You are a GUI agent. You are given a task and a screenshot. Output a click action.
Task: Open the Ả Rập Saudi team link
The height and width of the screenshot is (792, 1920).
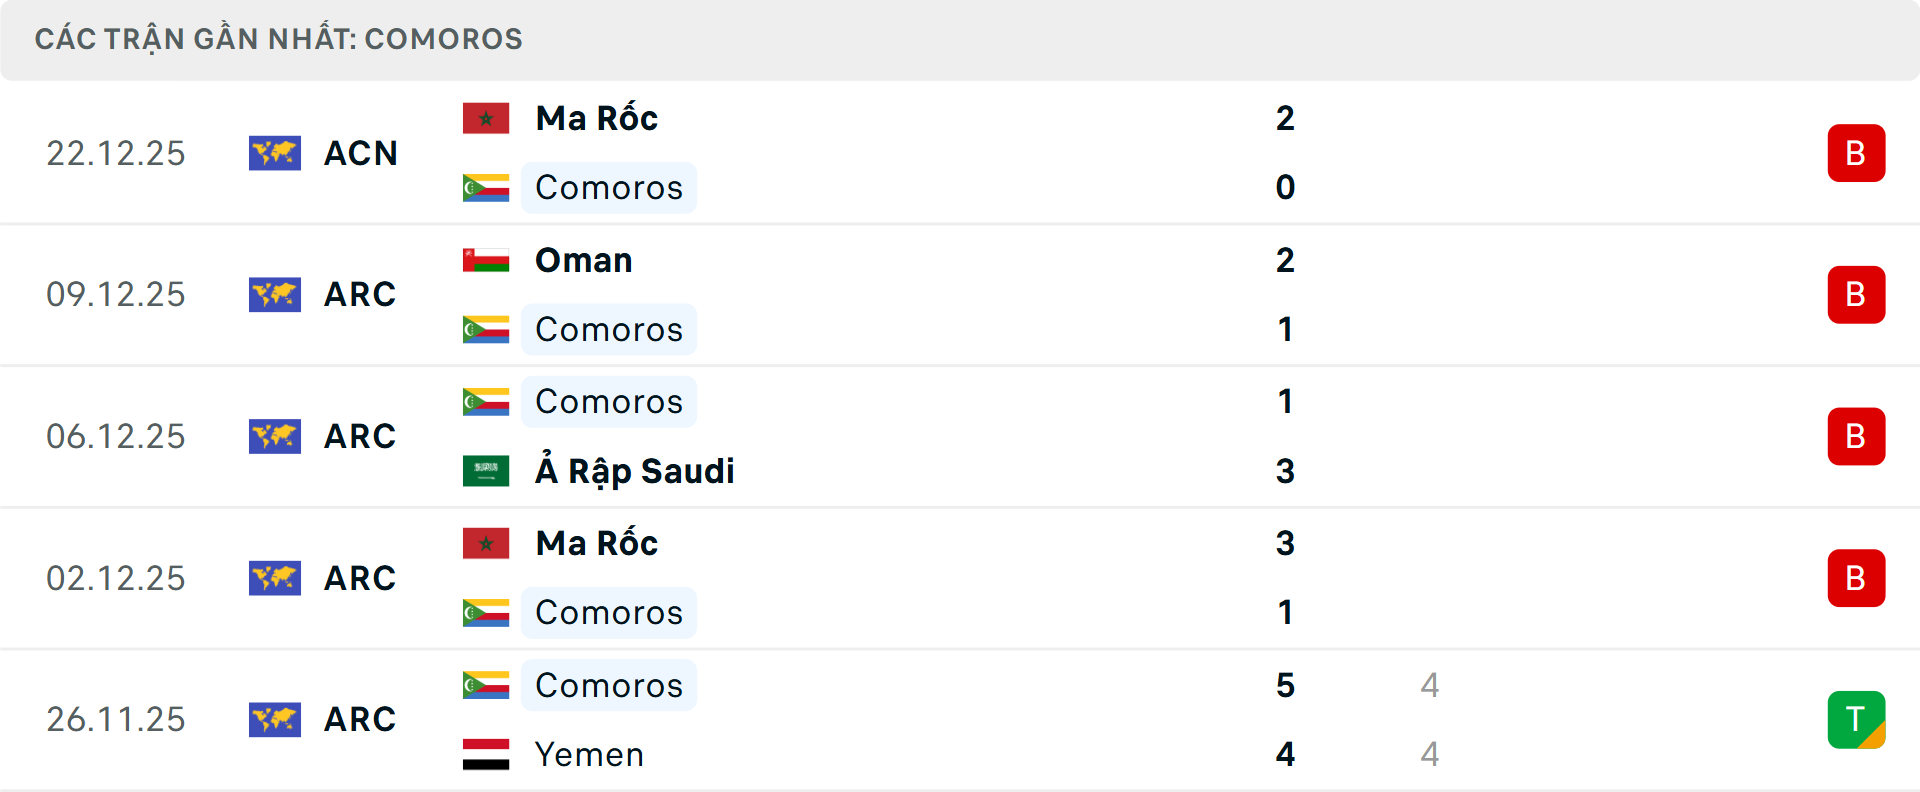(635, 471)
